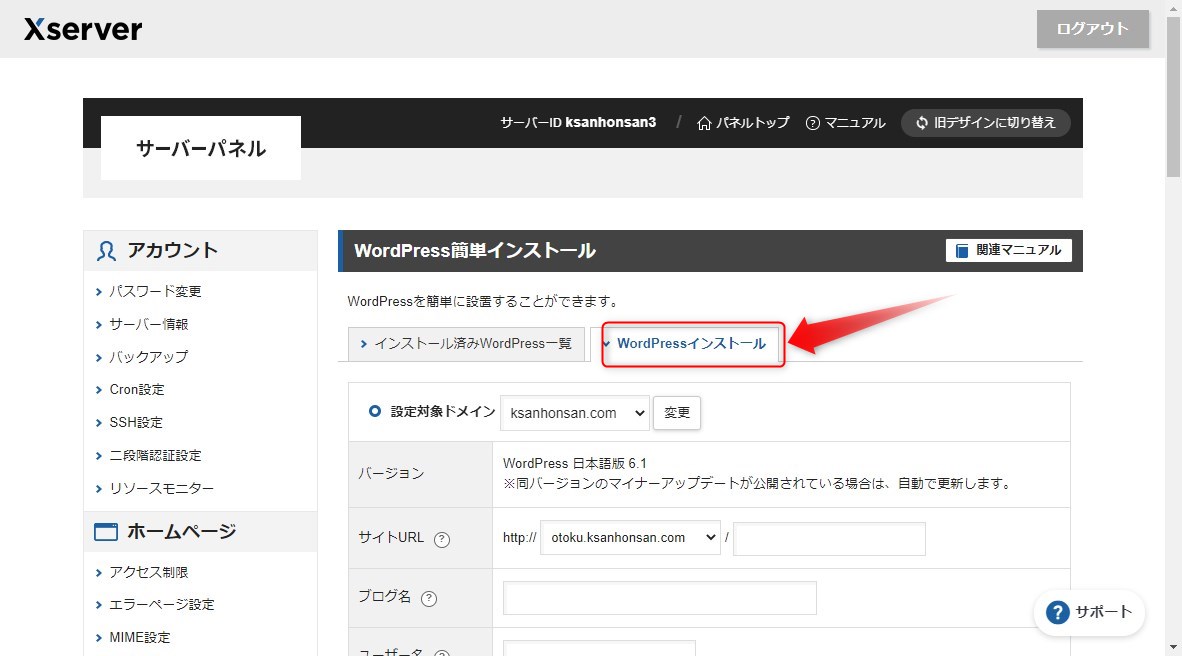Click inside the ブログ名 input field

[x=660, y=598]
